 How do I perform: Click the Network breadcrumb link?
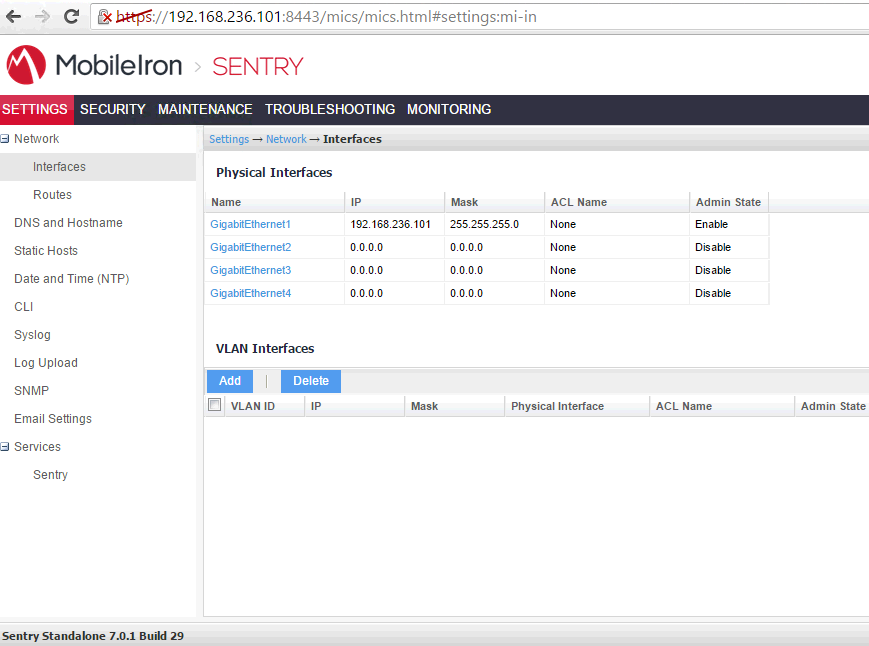tap(286, 139)
